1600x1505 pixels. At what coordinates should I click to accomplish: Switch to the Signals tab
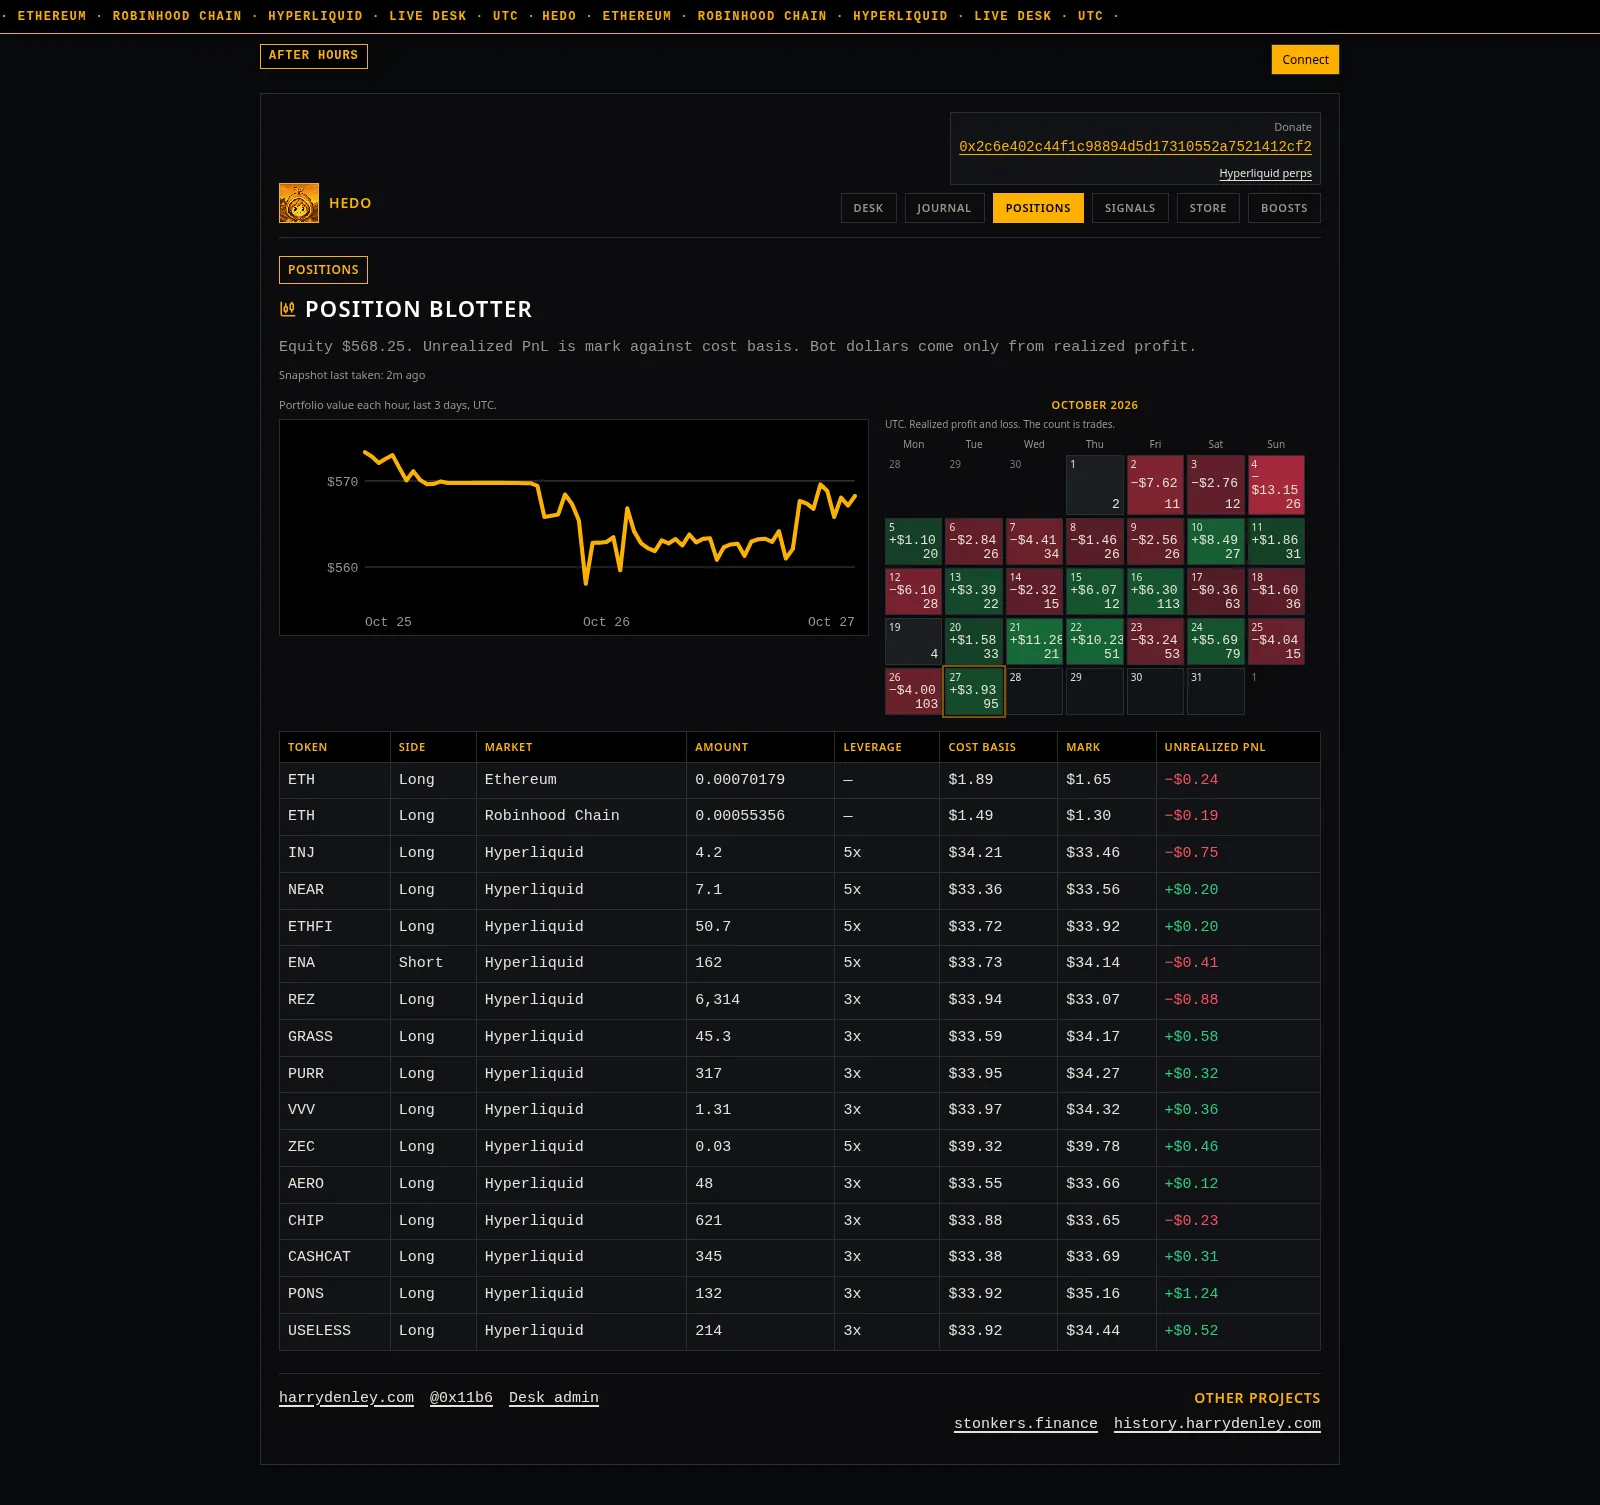(x=1130, y=208)
